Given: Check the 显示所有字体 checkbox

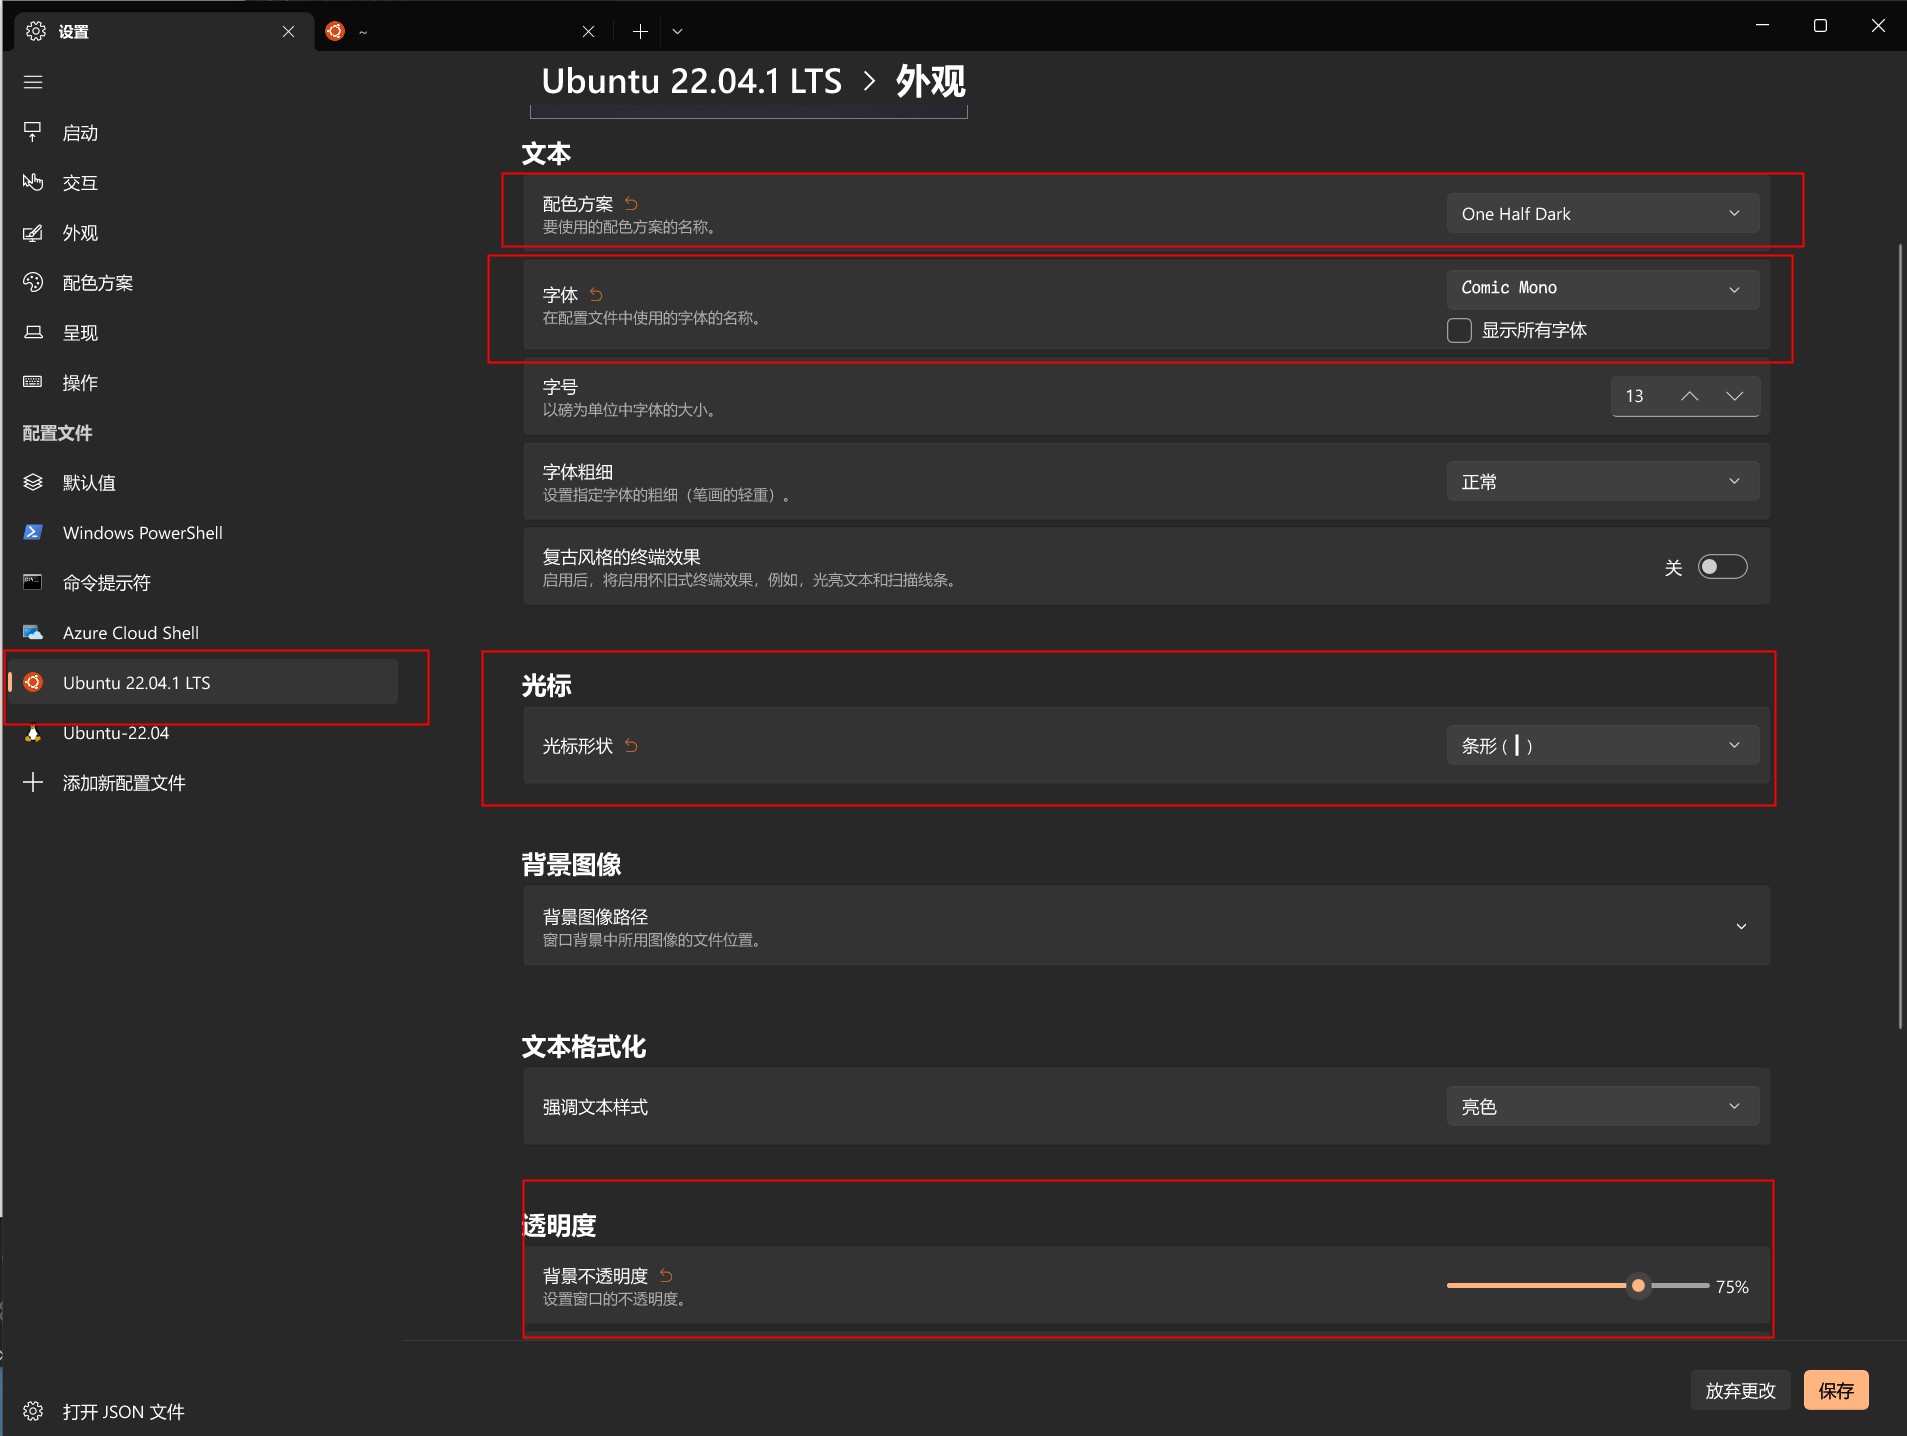Looking at the screenshot, I should [x=1459, y=330].
